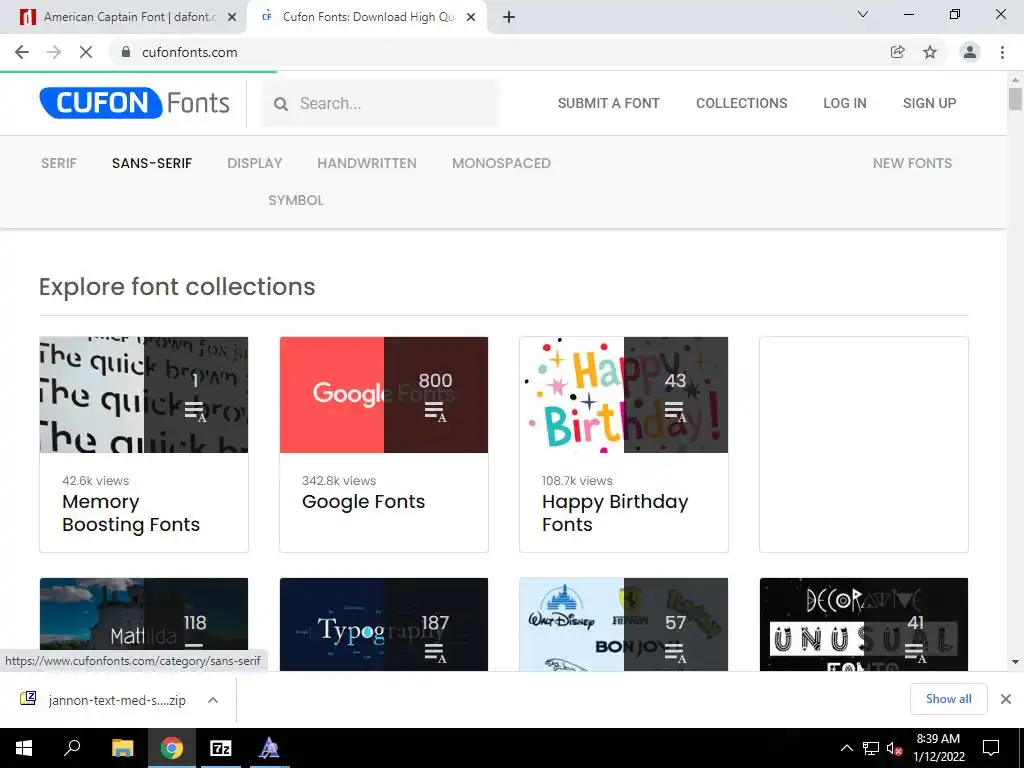Screen dimensions: 1024x768
Task: Open the notification center icon
Action: pyautogui.click(x=991, y=748)
